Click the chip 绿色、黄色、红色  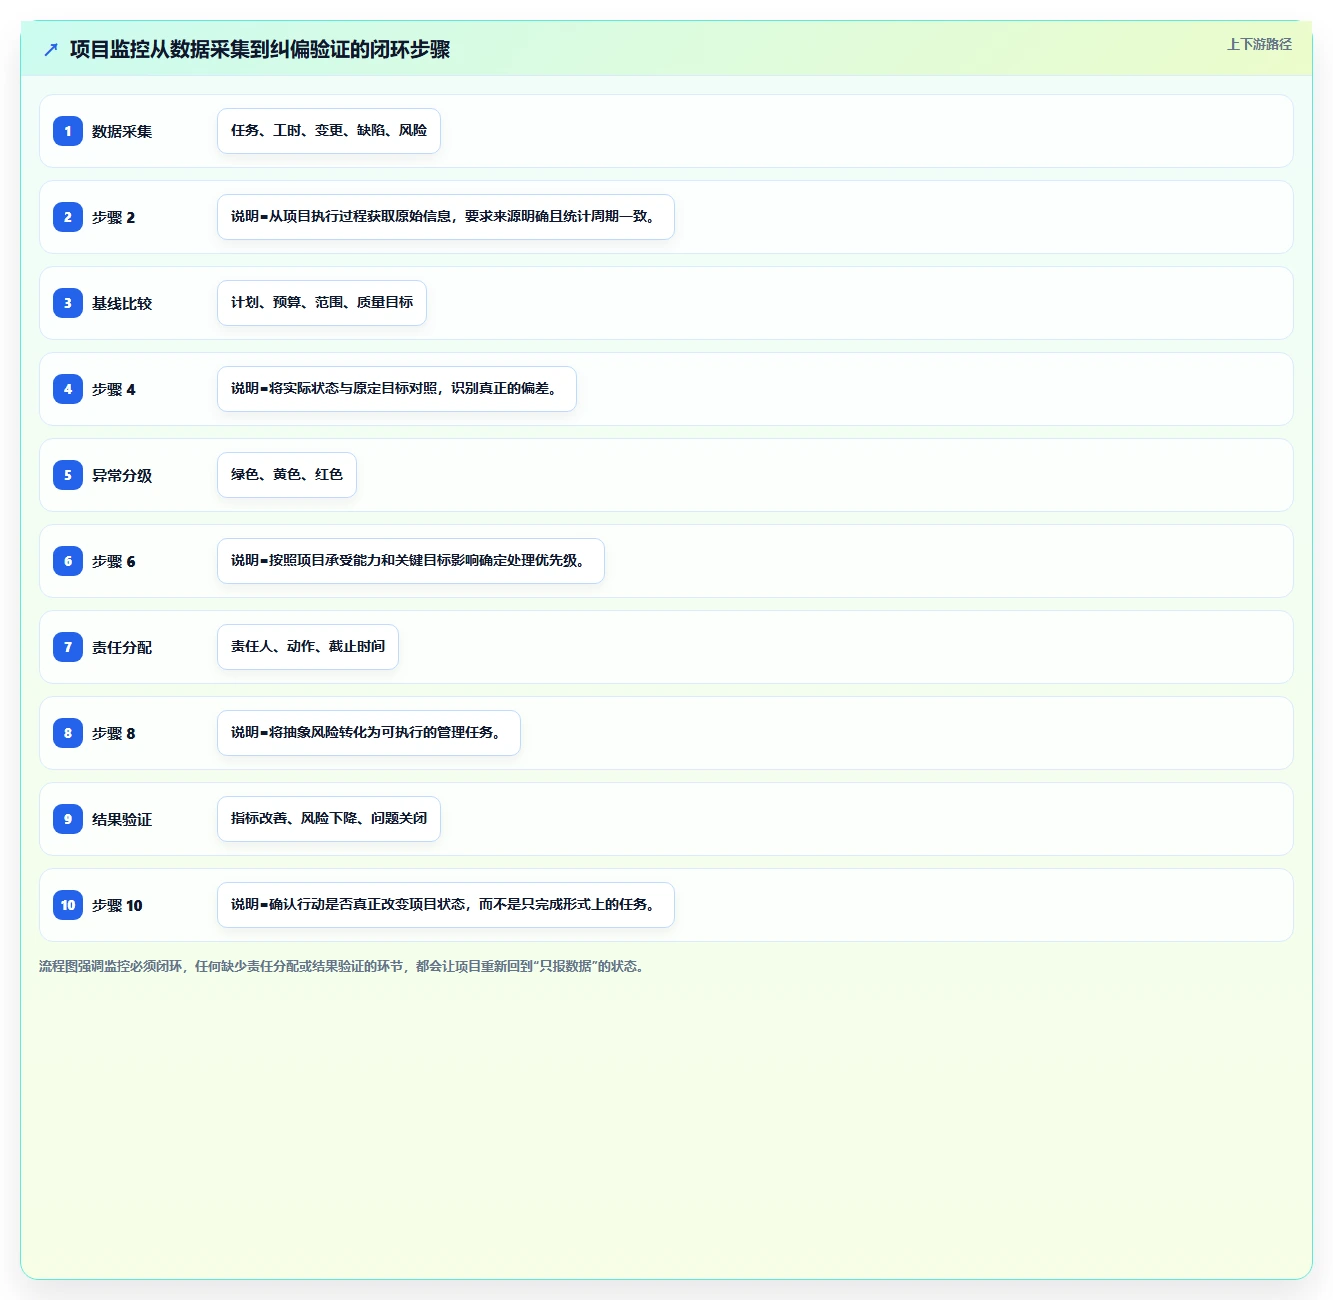[287, 475]
